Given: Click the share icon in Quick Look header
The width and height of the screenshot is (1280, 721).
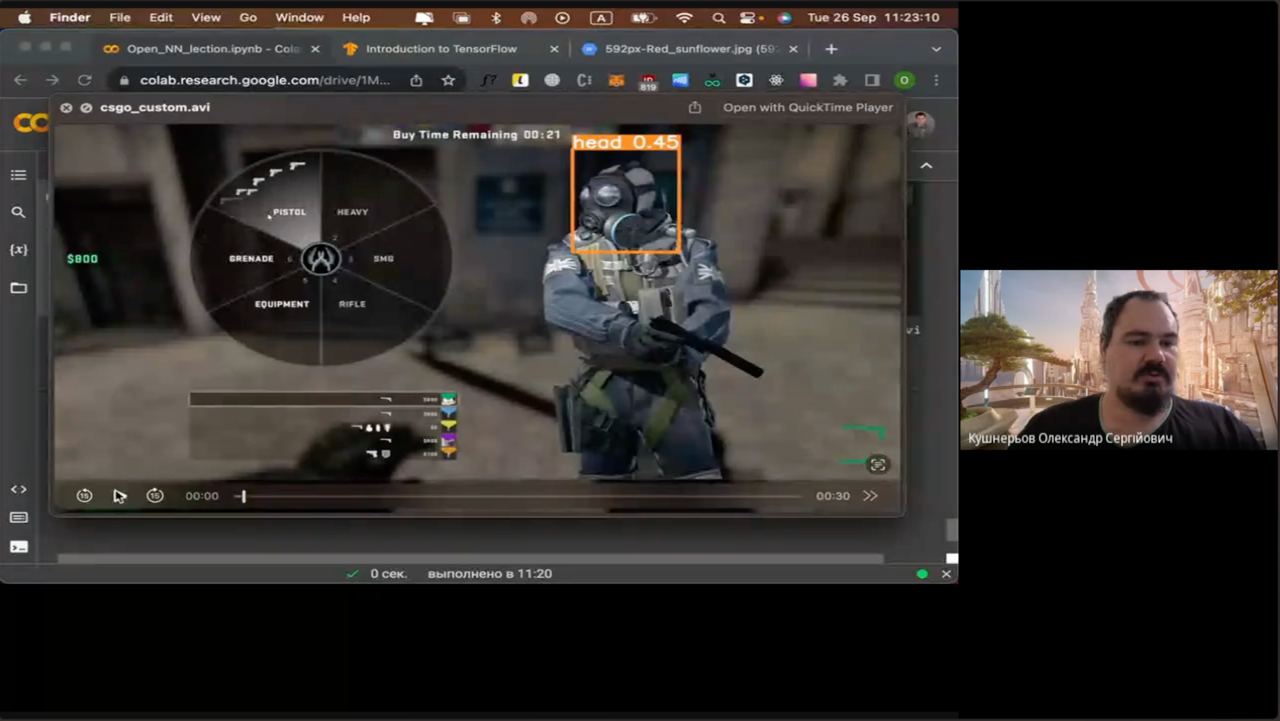Looking at the screenshot, I should click(695, 108).
